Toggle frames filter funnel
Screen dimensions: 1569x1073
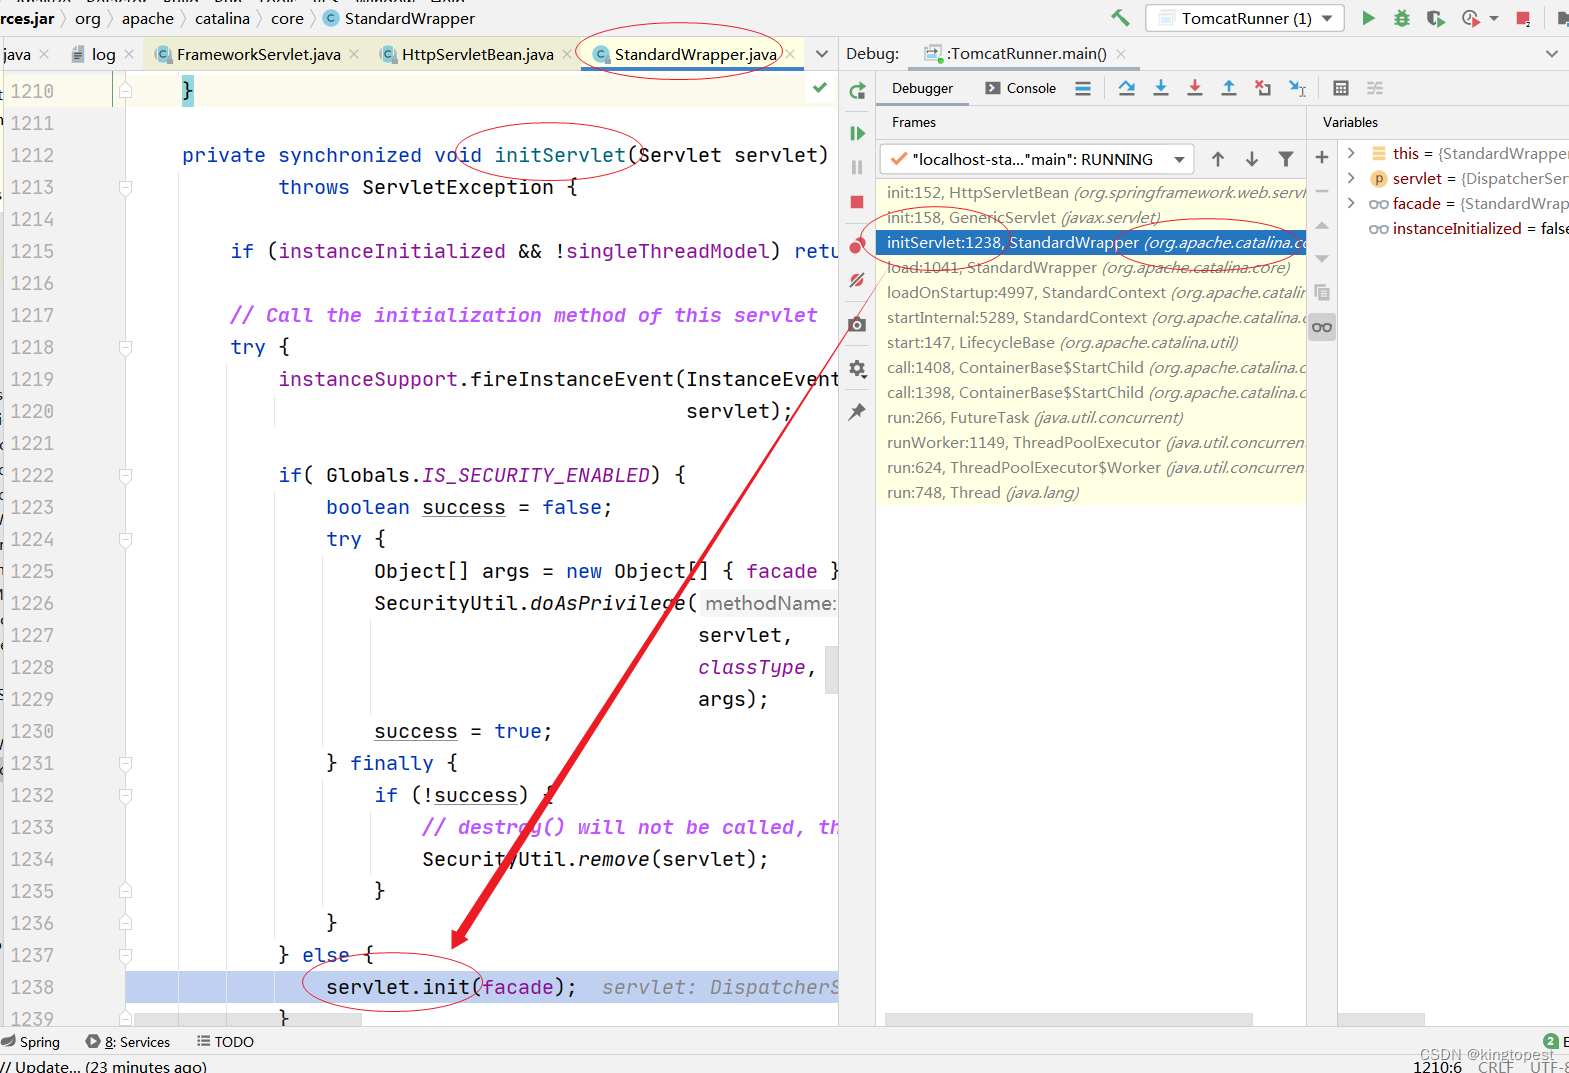[1286, 159]
